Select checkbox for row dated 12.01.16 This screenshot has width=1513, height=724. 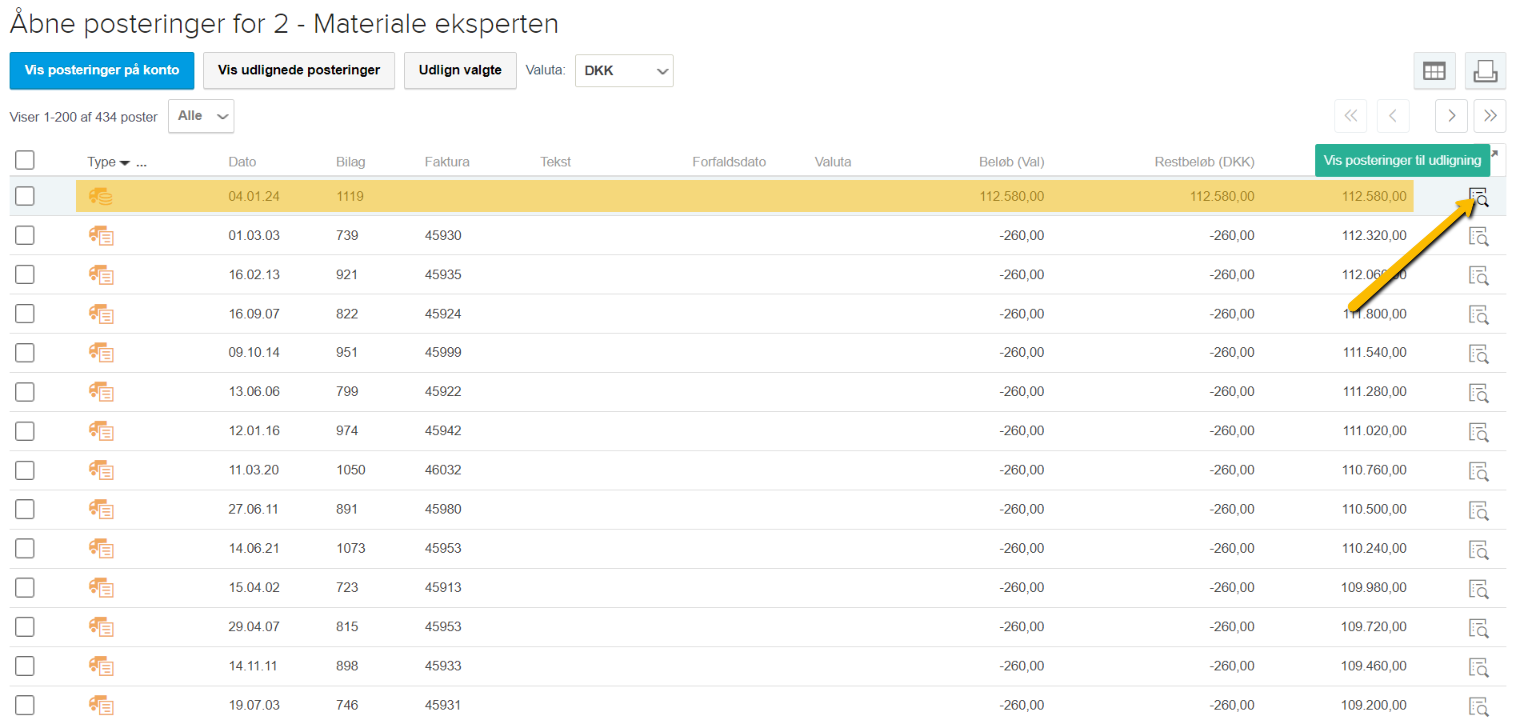[25, 431]
